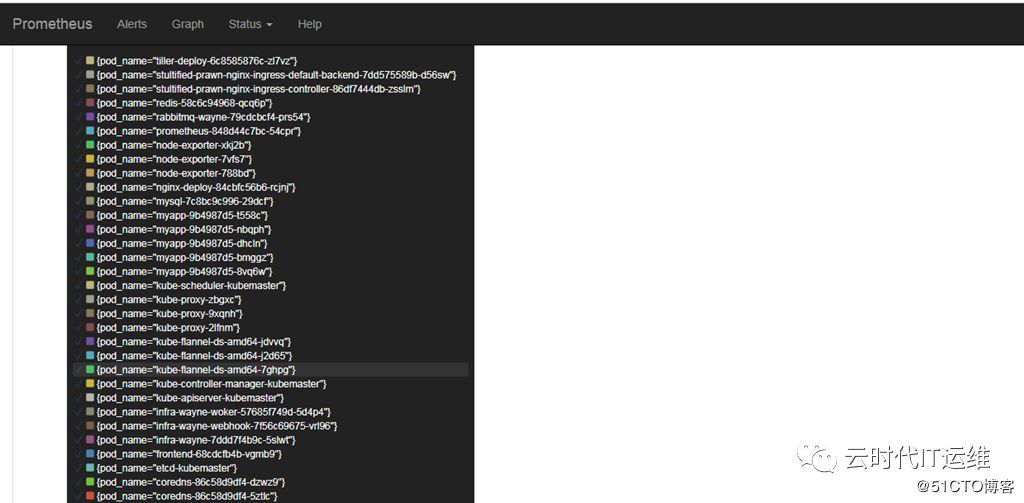Click teal swatch of myapp-9b4987d5-bmggz

point(90,257)
